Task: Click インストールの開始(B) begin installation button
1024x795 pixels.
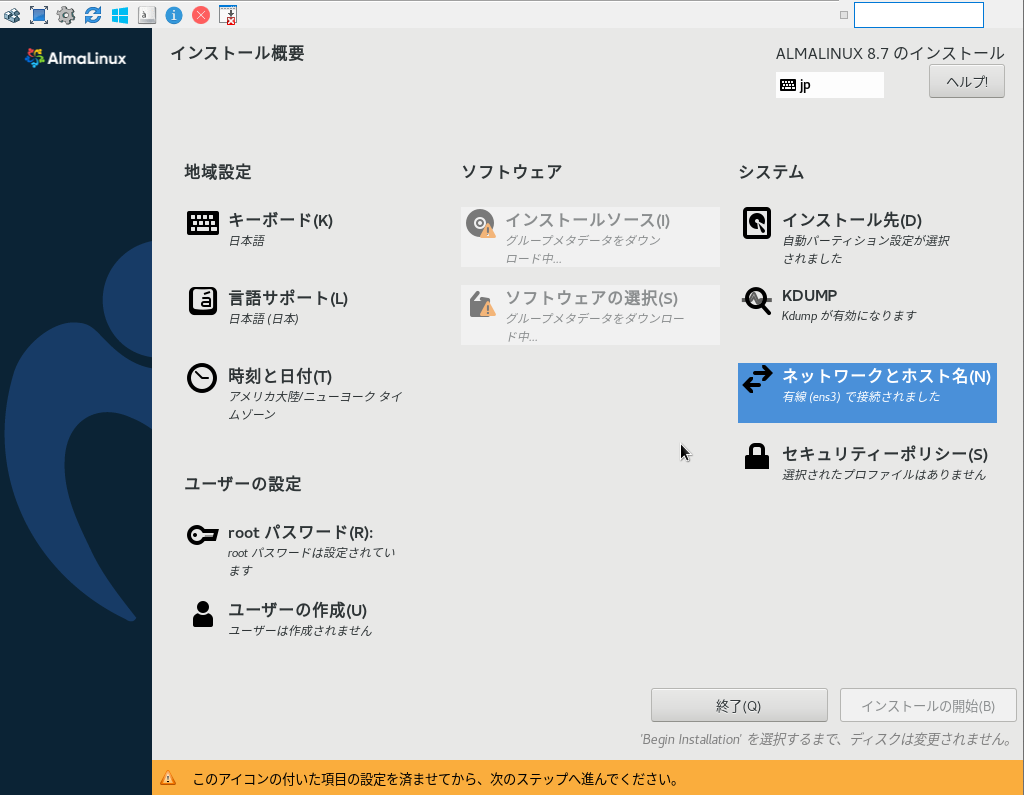Action: click(927, 706)
